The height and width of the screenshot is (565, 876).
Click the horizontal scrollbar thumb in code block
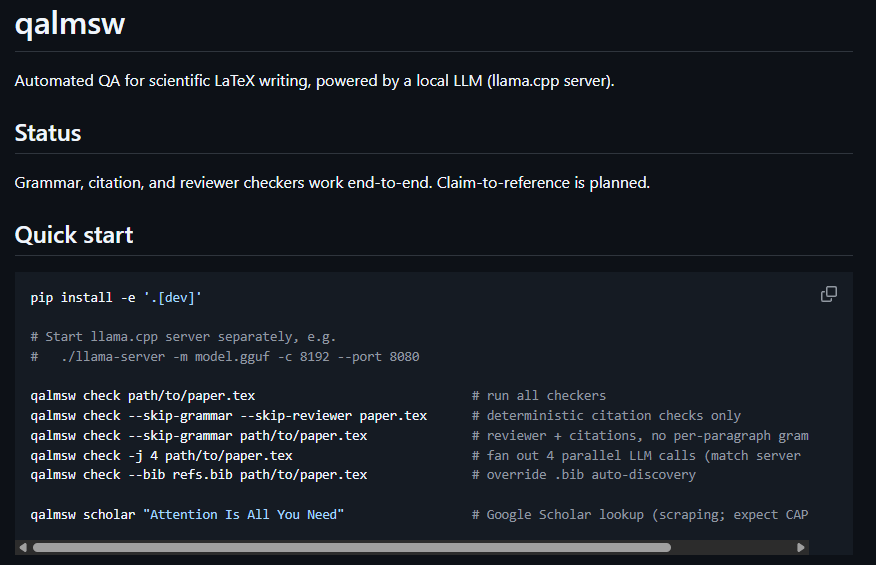tap(352, 548)
